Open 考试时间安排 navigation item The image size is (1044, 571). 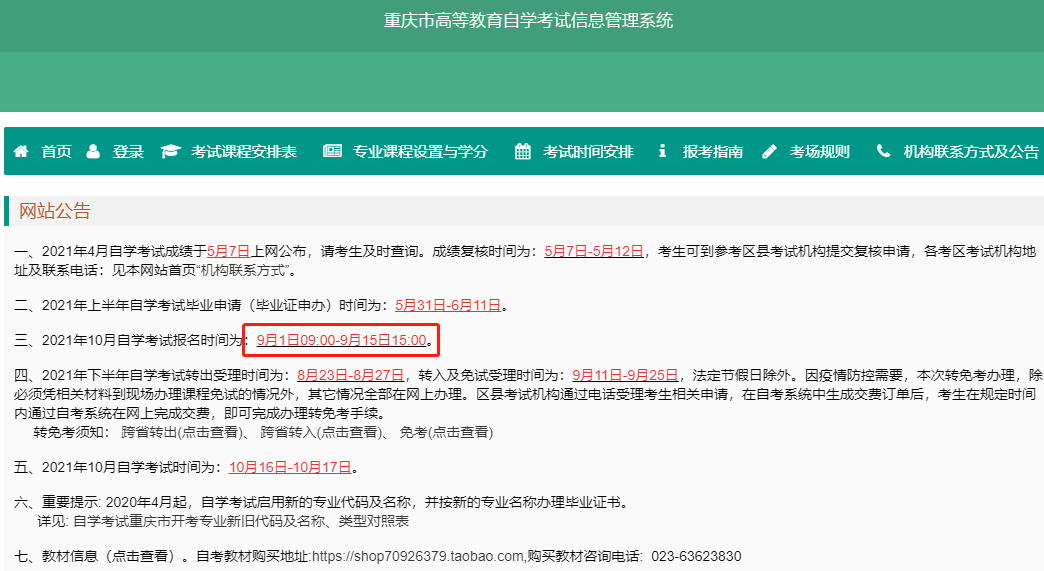tap(588, 152)
